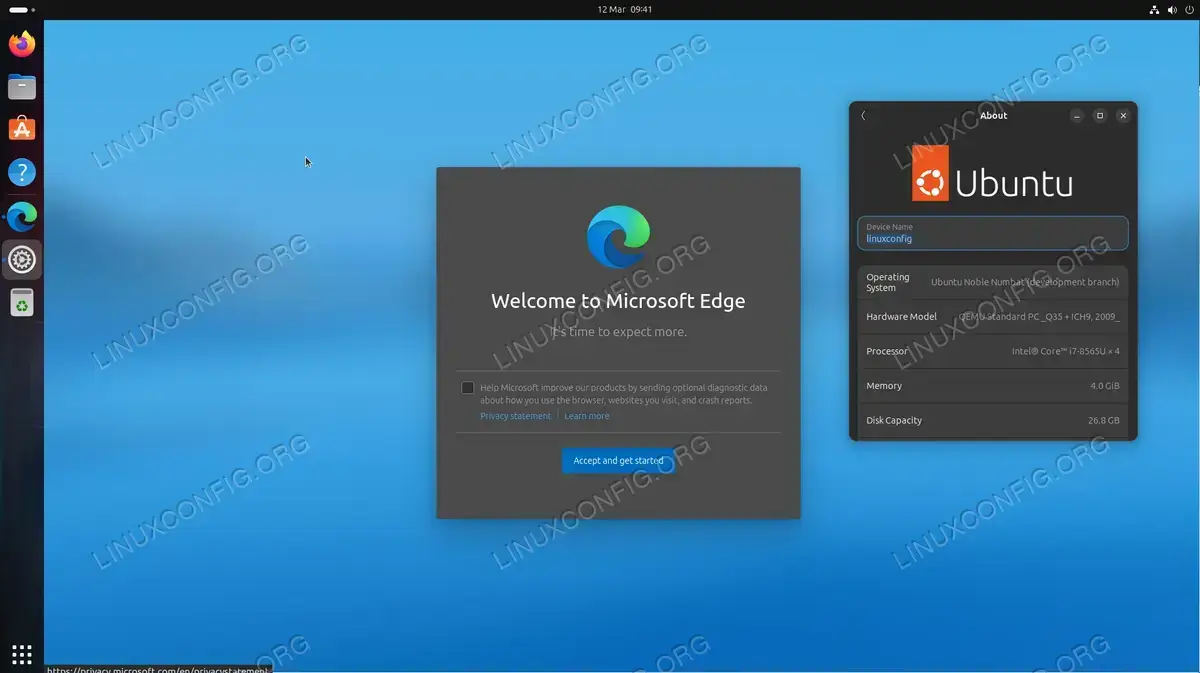Enable optional diagnostic data checkbox
The height and width of the screenshot is (673, 1200).
tap(467, 388)
